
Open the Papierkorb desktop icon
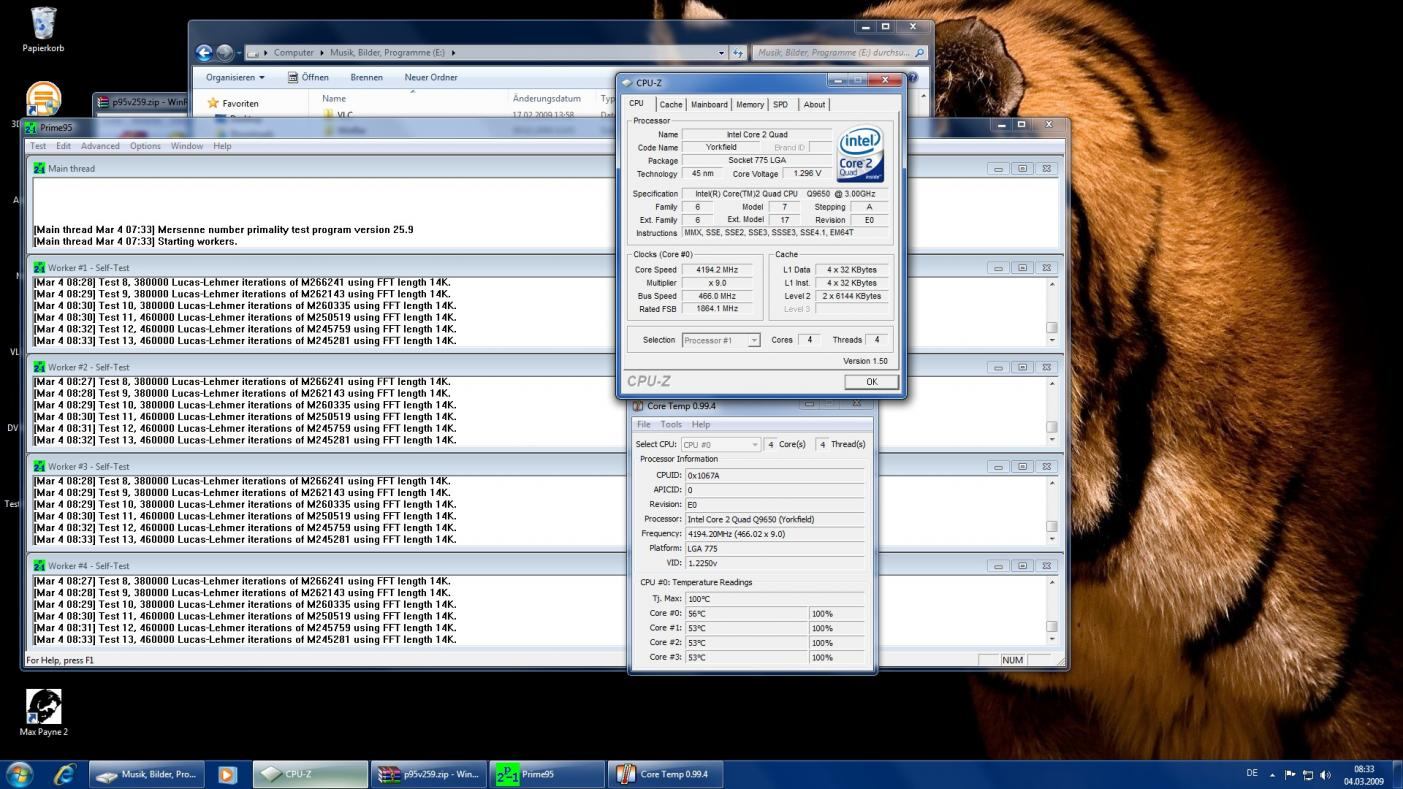[x=43, y=29]
